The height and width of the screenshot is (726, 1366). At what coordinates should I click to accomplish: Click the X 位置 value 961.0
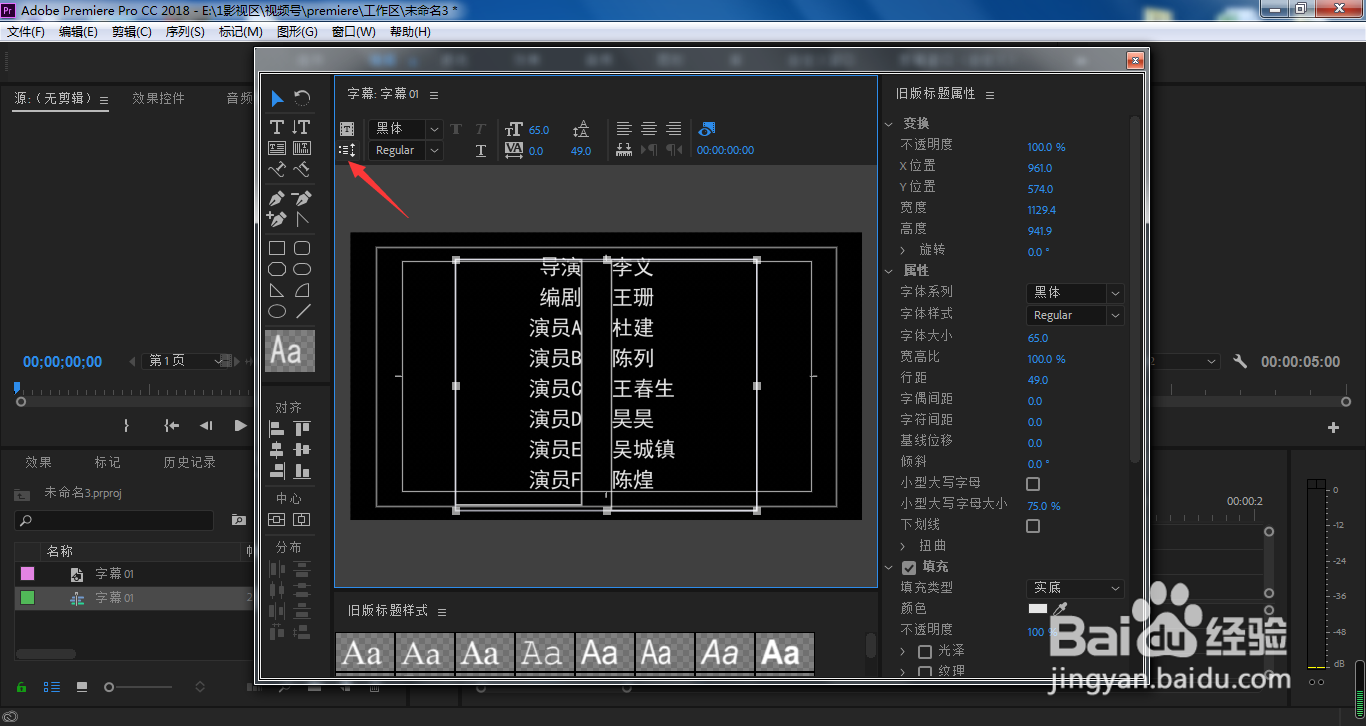(x=1040, y=168)
